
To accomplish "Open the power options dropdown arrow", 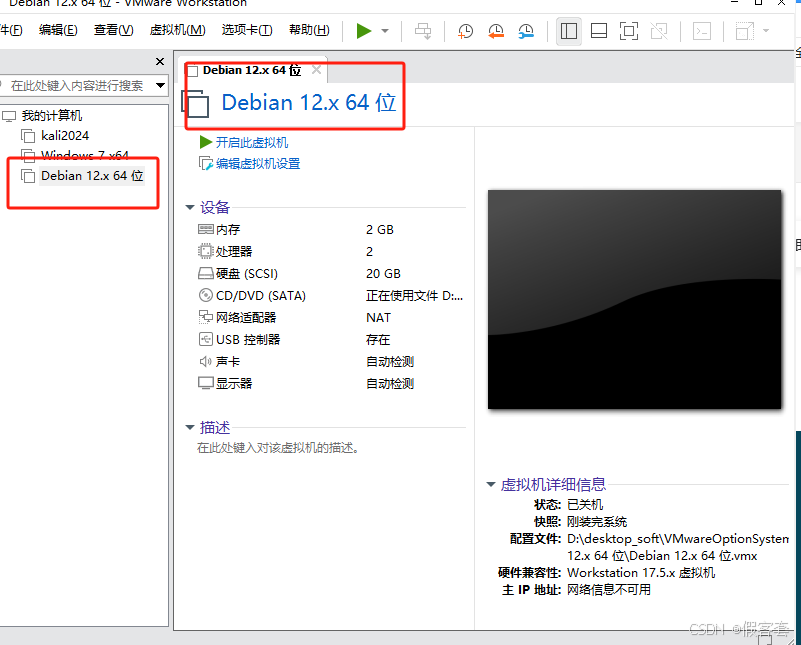I will click(x=385, y=31).
